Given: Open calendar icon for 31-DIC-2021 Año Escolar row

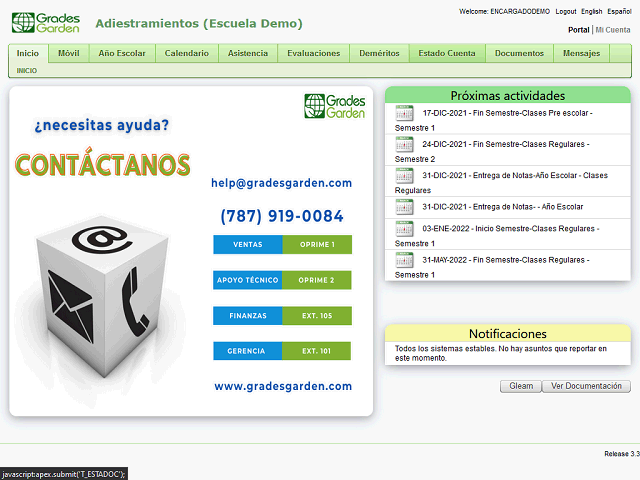Looking at the screenshot, I should pos(404,207).
